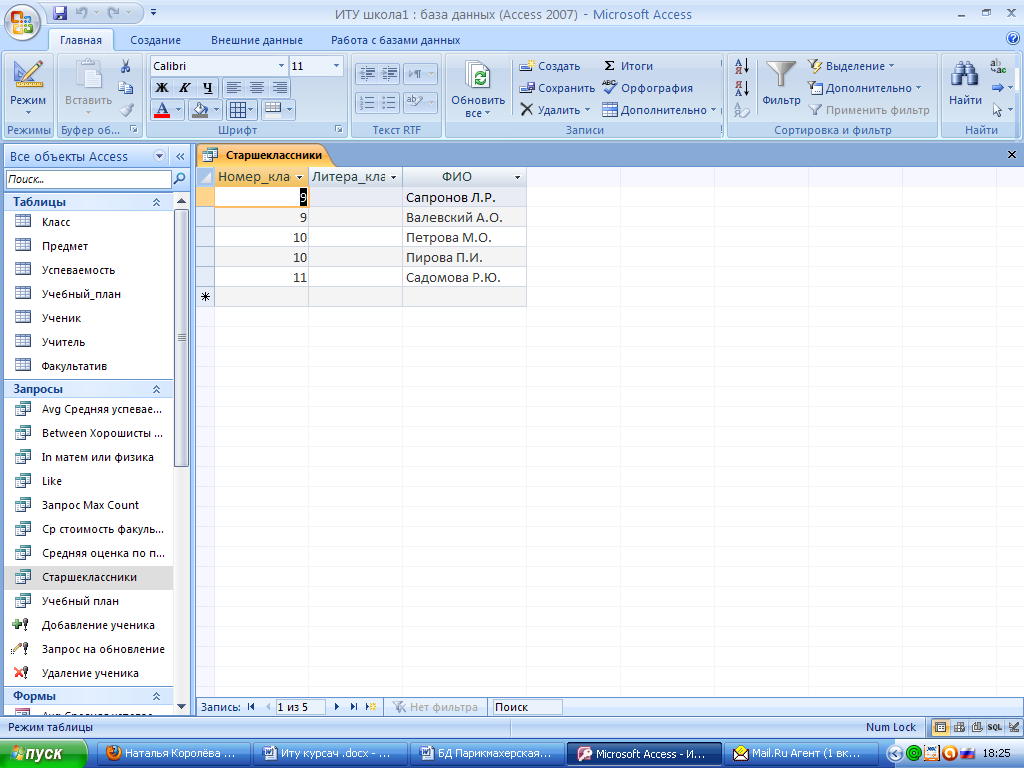Click record search Поиск box
The image size is (1024, 768).
pyautogui.click(x=527, y=707)
